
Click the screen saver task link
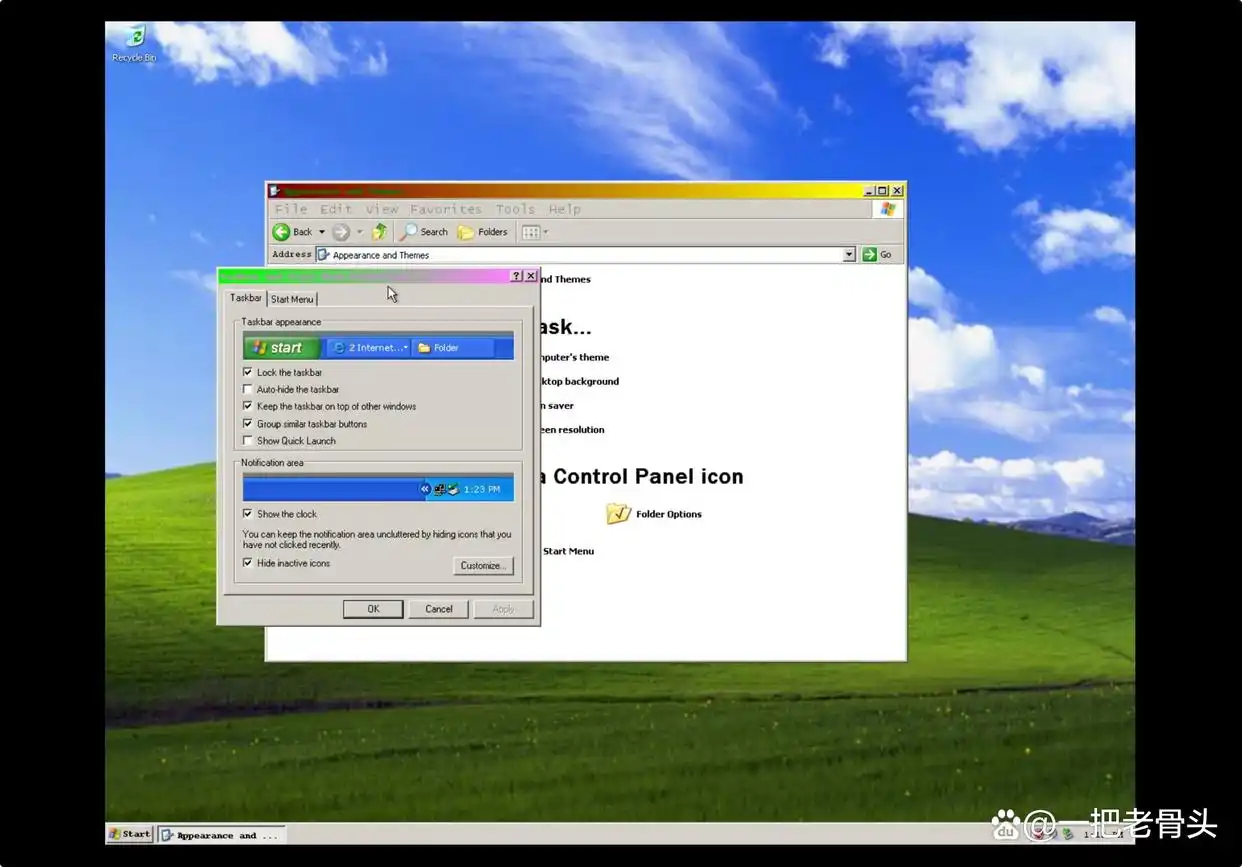point(558,406)
